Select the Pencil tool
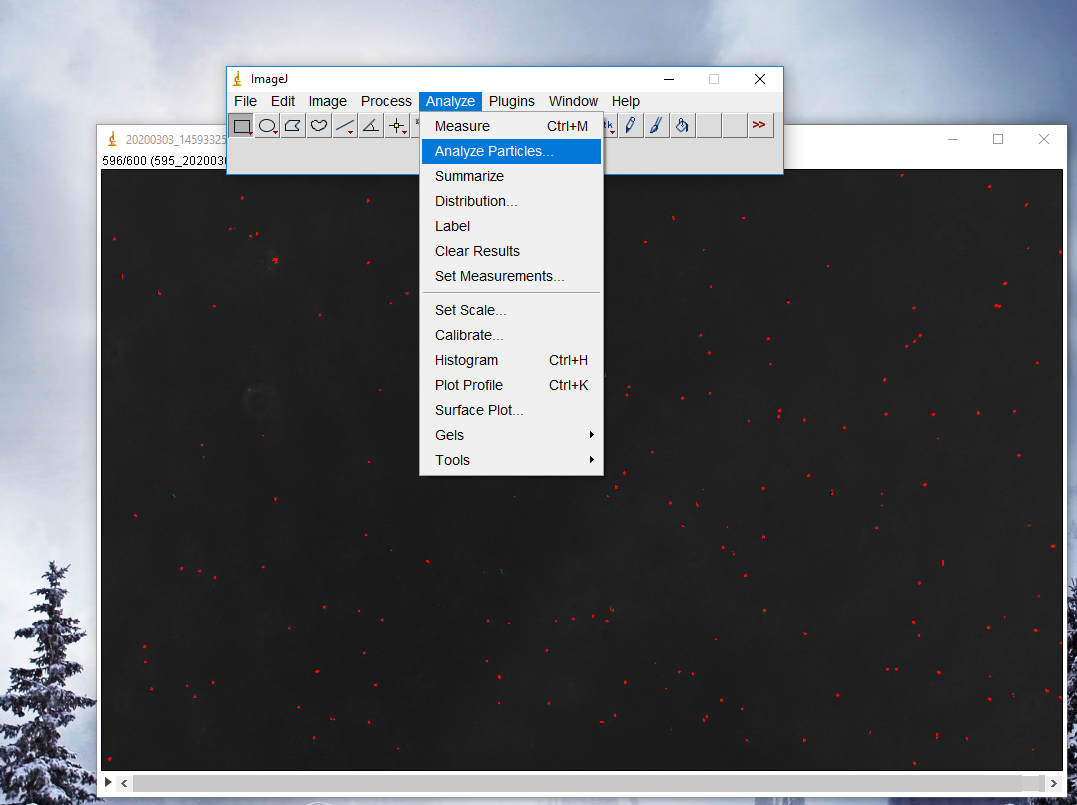This screenshot has height=805, width=1077. click(x=631, y=126)
